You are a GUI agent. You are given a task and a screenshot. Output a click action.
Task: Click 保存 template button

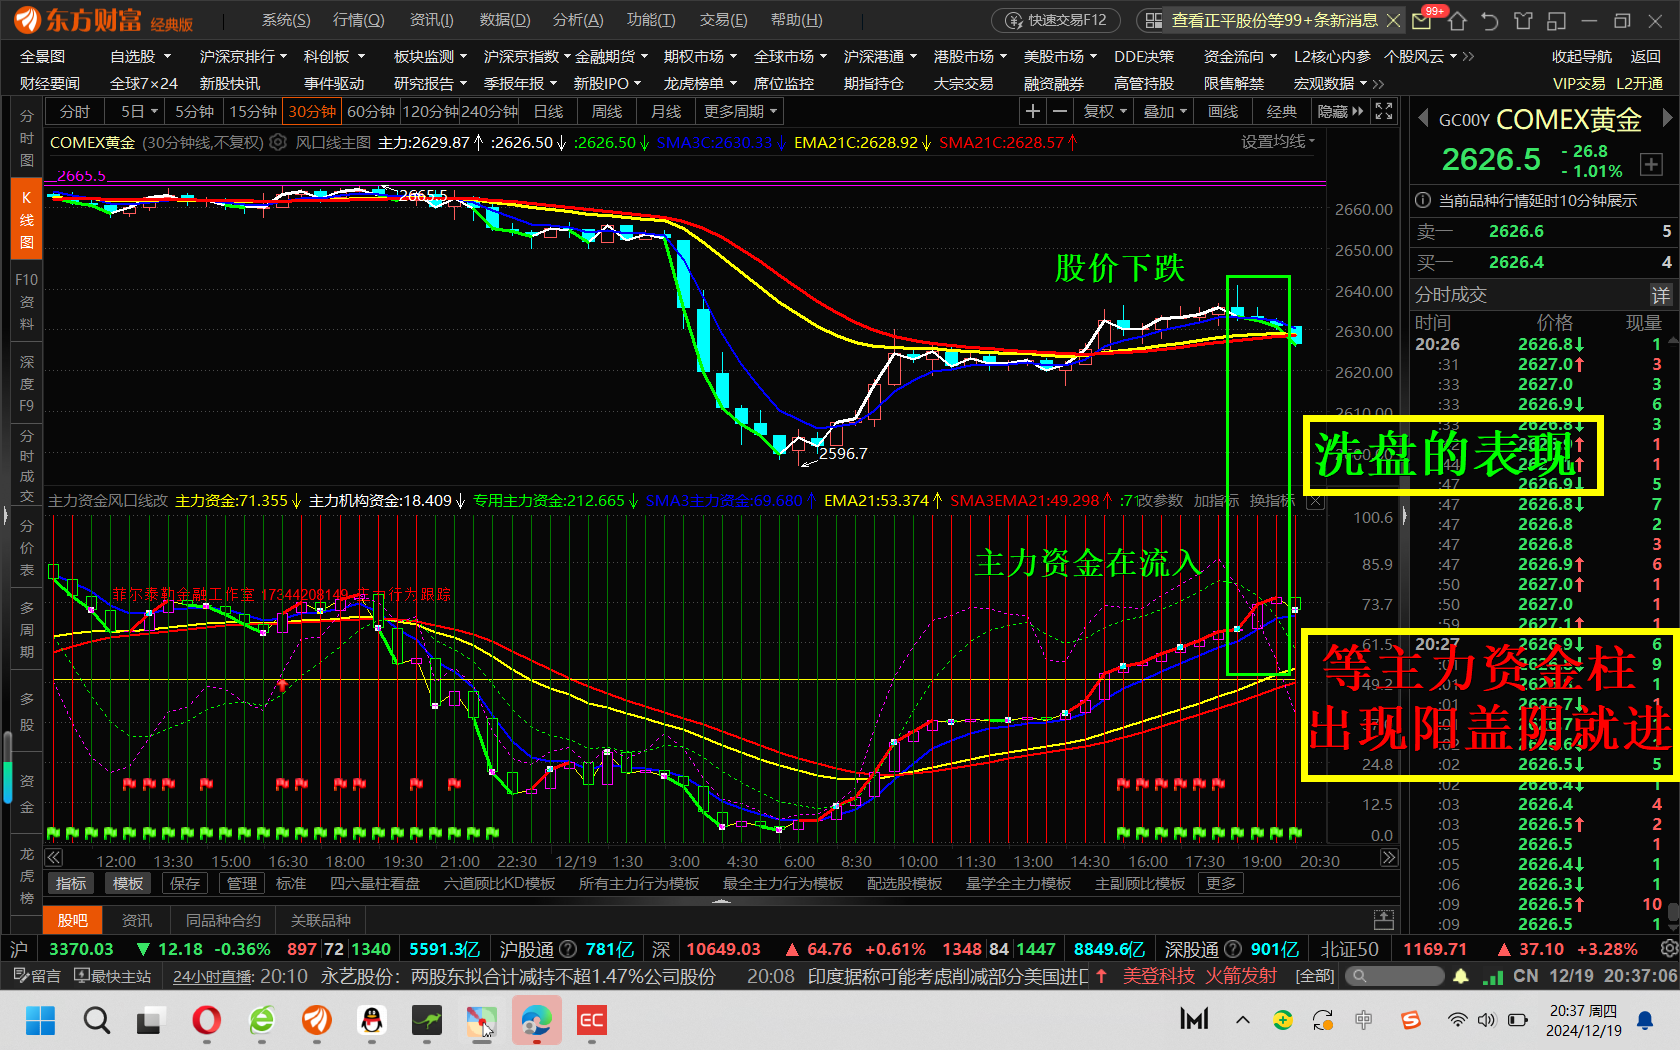pyautogui.click(x=185, y=884)
